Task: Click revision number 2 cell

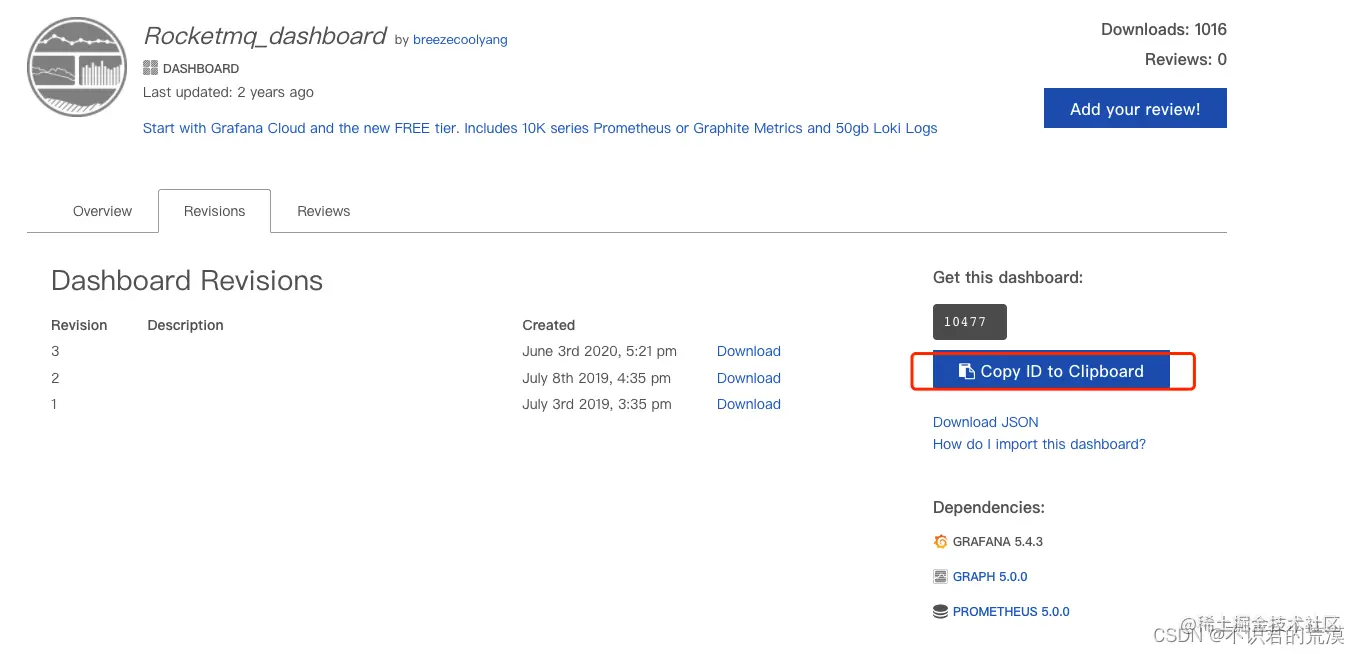Action: [55, 378]
